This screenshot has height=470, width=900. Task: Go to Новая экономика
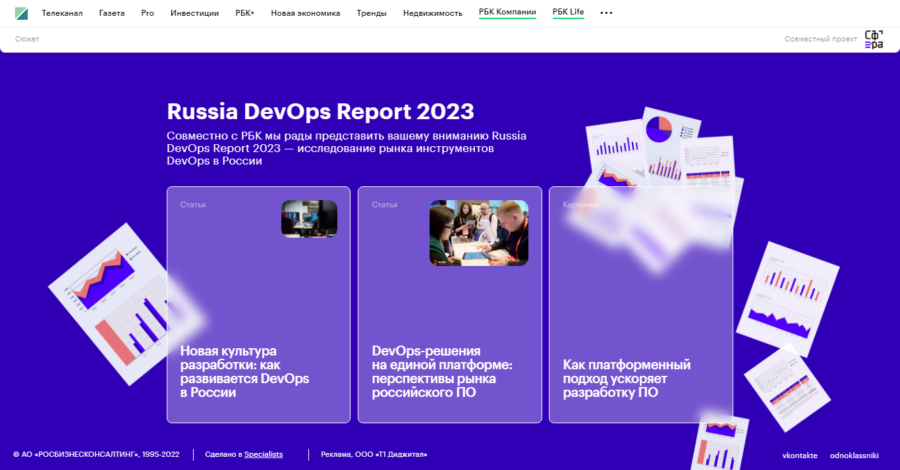305,13
